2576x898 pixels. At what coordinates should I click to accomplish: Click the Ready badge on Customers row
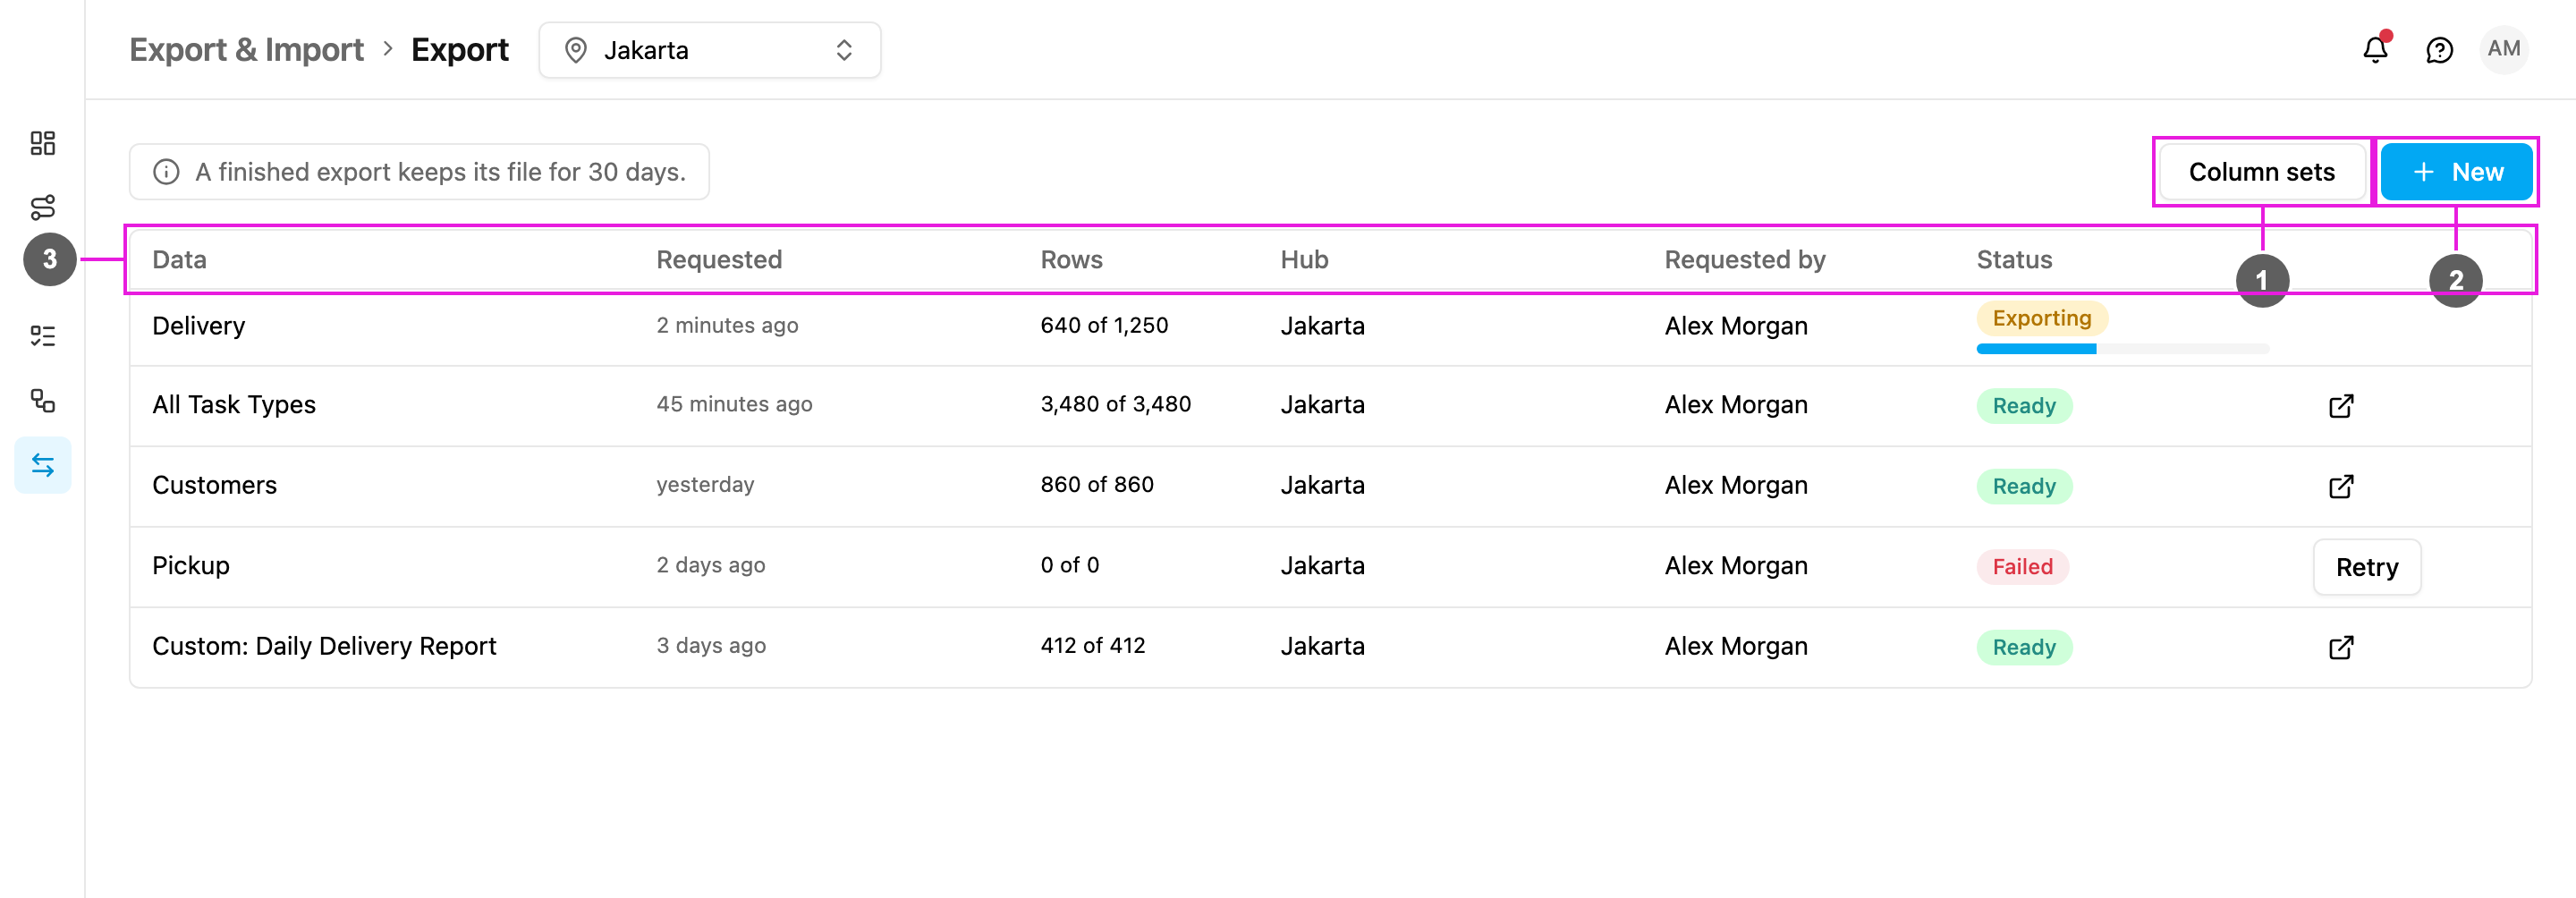(x=2024, y=486)
